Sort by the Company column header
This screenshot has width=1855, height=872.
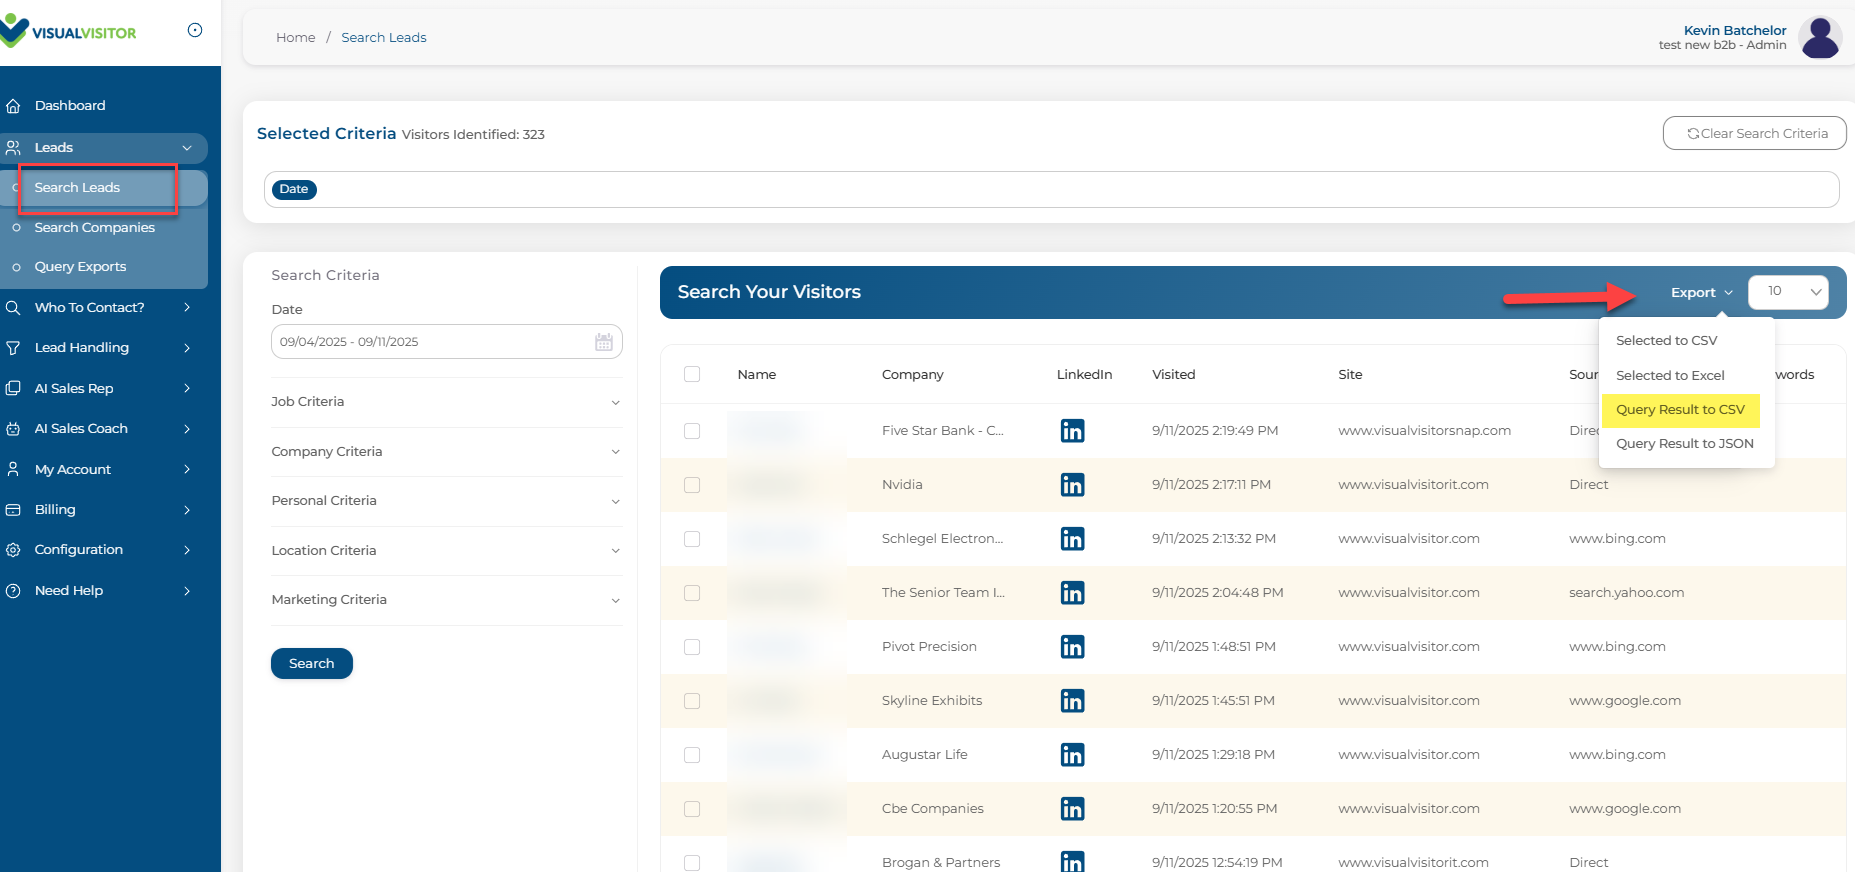(x=912, y=375)
